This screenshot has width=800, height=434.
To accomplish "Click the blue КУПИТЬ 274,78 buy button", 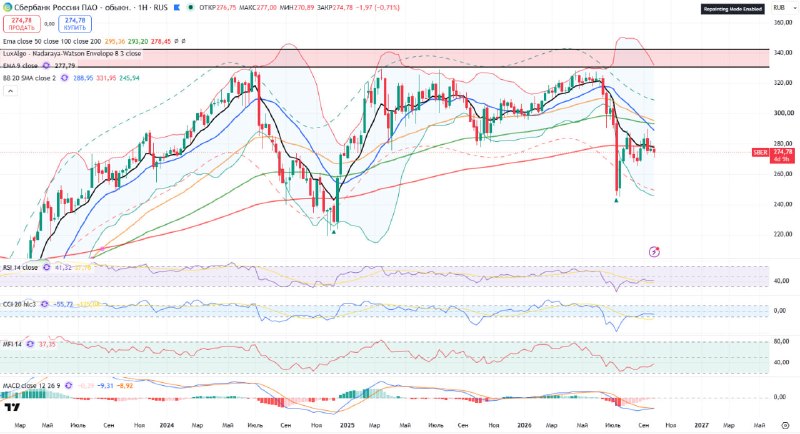I will [75, 23].
